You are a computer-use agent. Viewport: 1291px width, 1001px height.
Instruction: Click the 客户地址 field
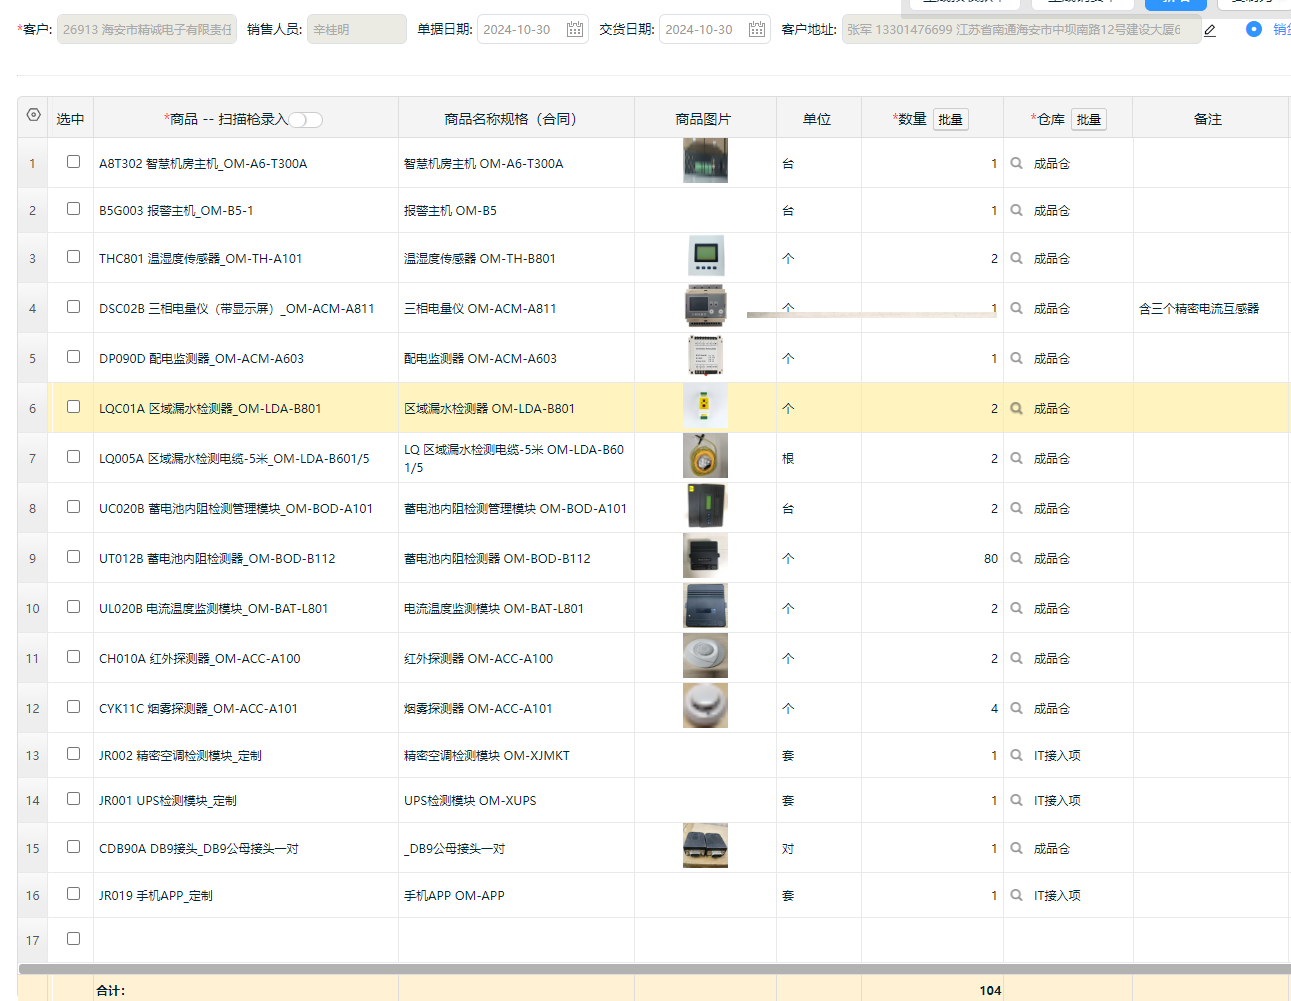pyautogui.click(x=1021, y=30)
